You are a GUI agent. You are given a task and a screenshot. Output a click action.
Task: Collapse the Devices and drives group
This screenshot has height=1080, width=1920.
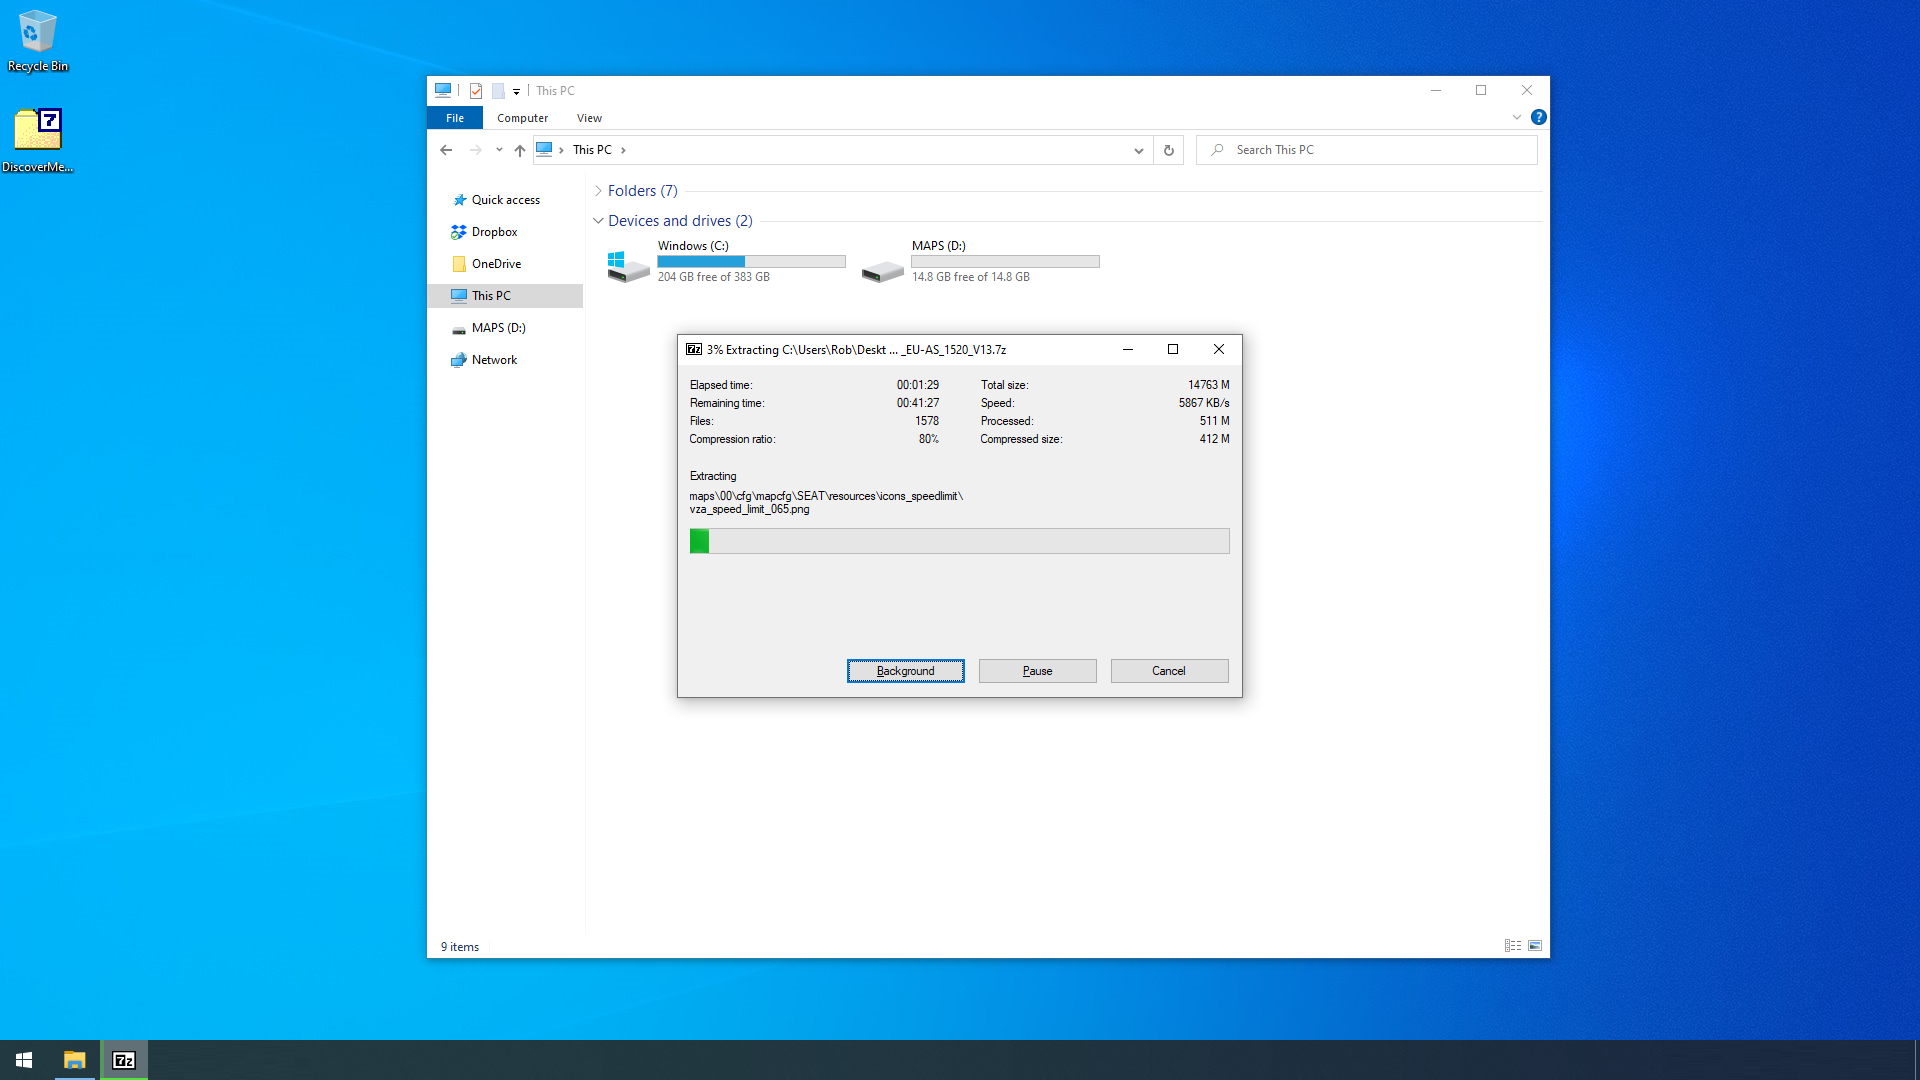click(598, 221)
